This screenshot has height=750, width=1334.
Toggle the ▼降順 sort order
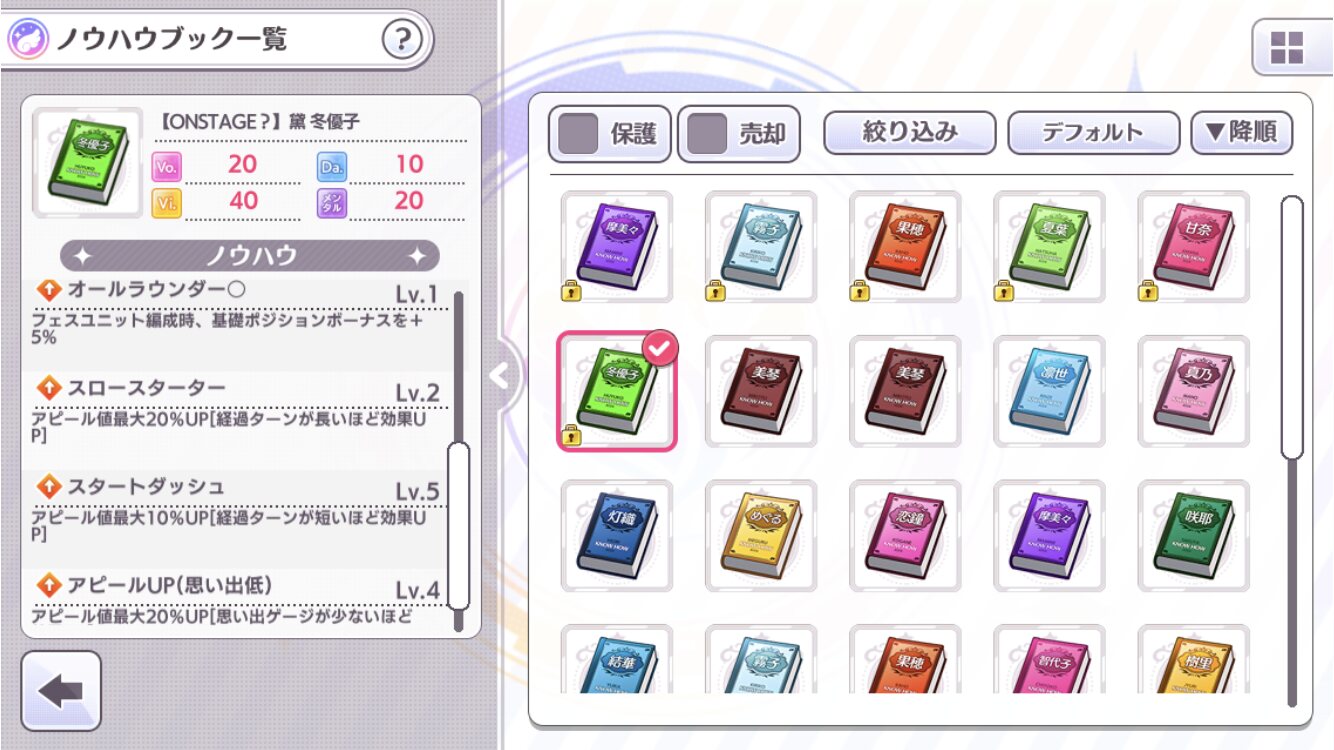tap(1242, 132)
